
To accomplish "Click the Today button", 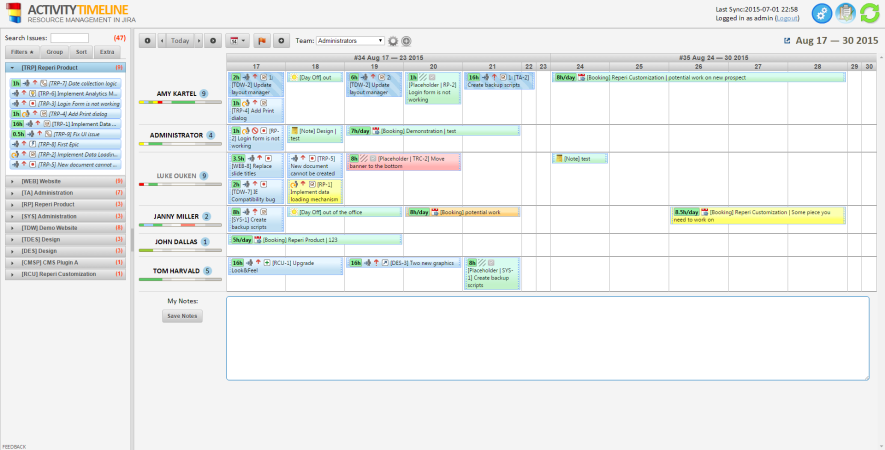I will (180, 41).
